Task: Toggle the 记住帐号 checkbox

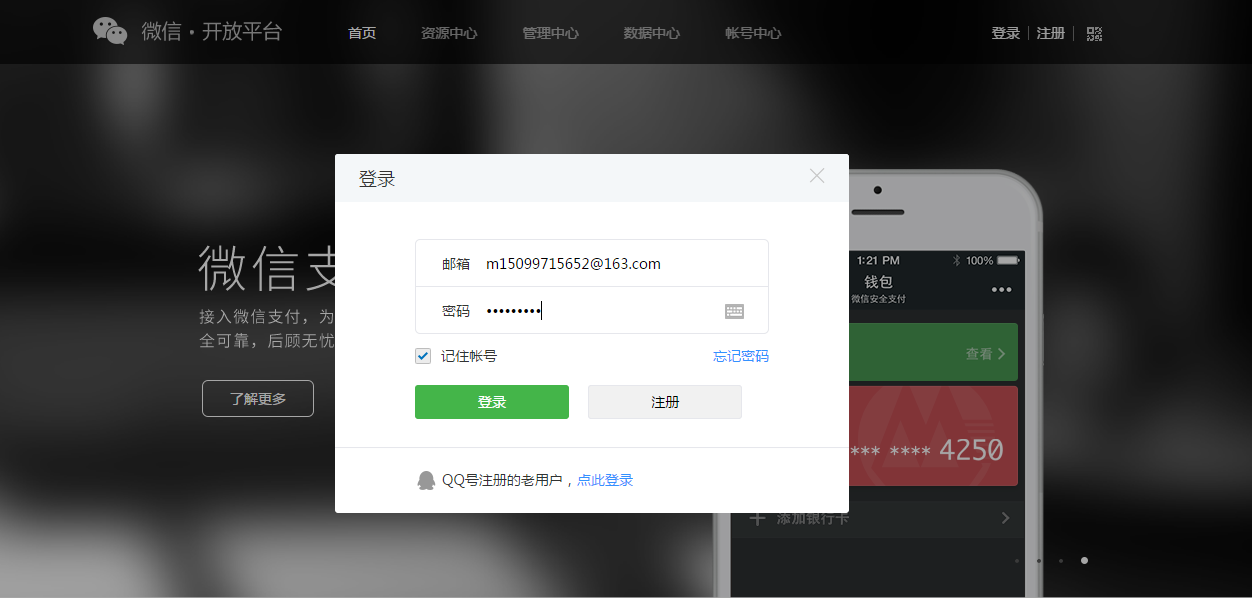Action: click(423, 356)
